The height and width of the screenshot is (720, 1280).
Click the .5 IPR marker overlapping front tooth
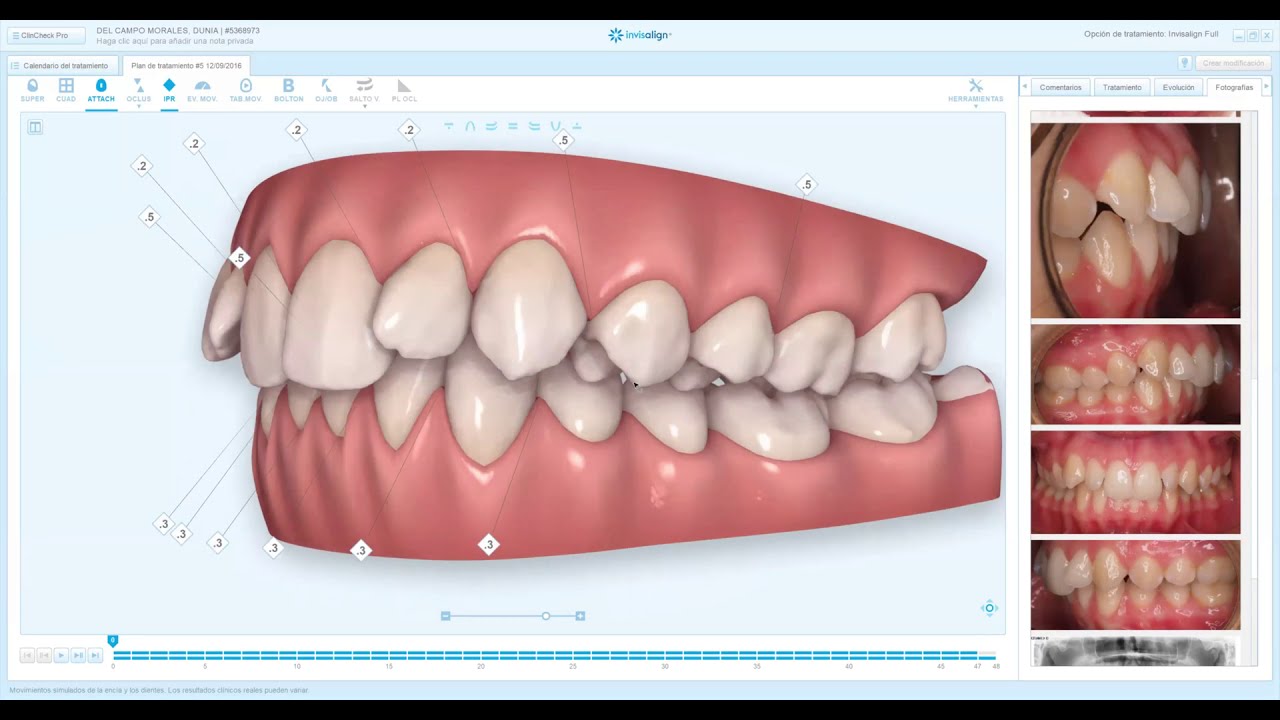pyautogui.click(x=239, y=258)
